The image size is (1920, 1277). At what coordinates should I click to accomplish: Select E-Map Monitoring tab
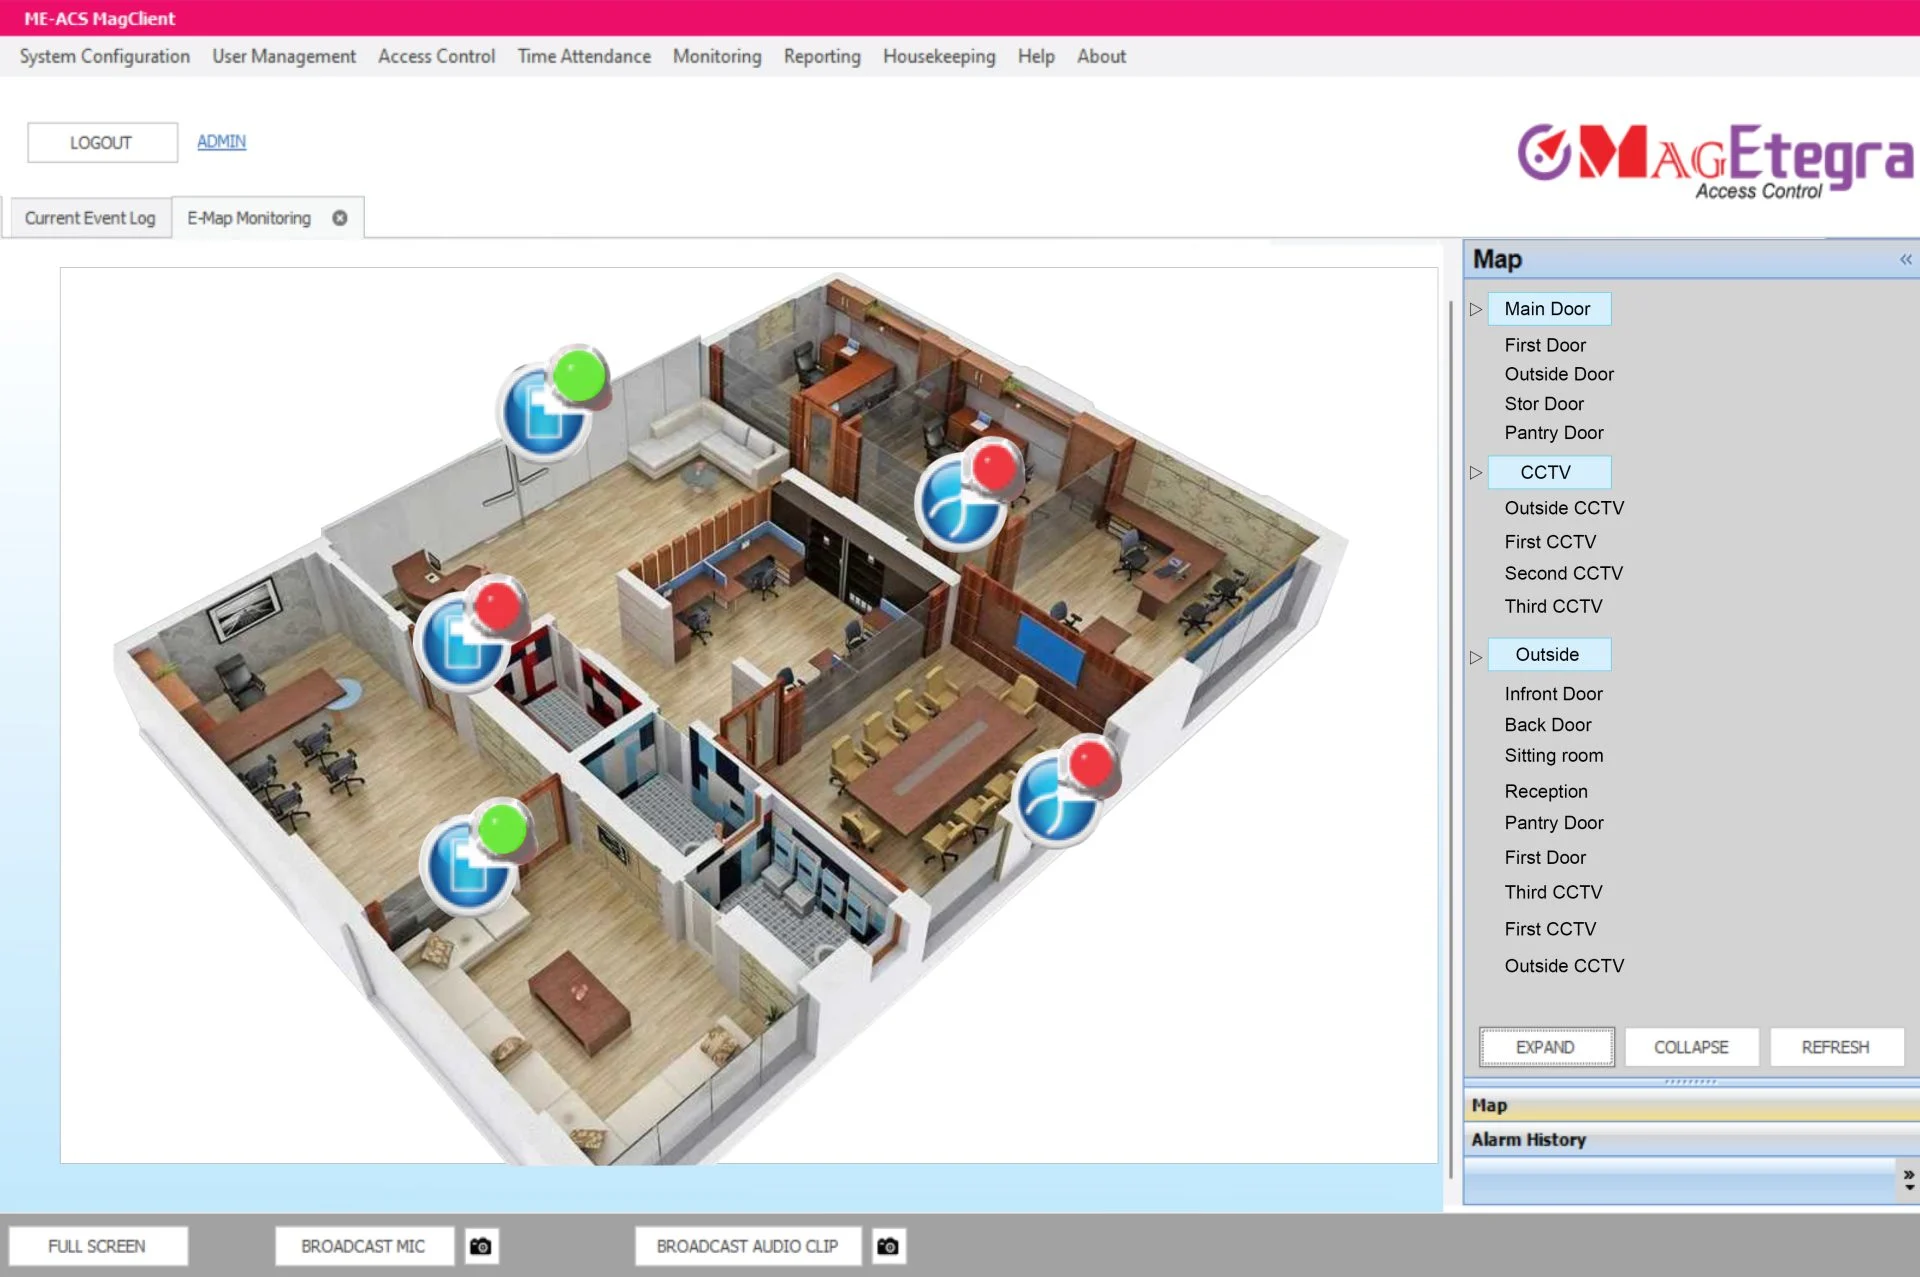point(249,217)
